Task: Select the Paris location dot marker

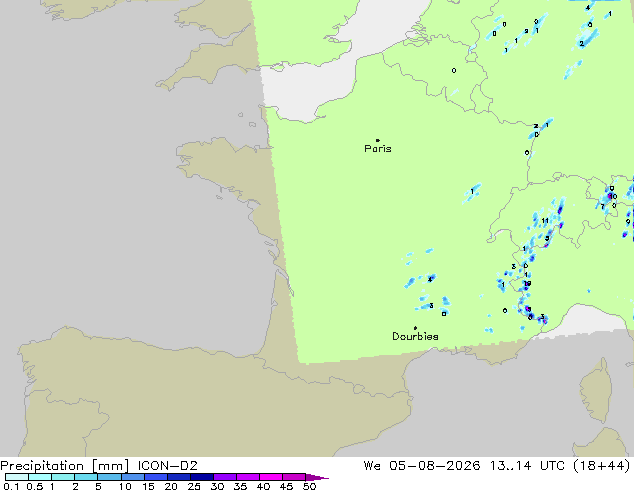Action: pos(378,140)
